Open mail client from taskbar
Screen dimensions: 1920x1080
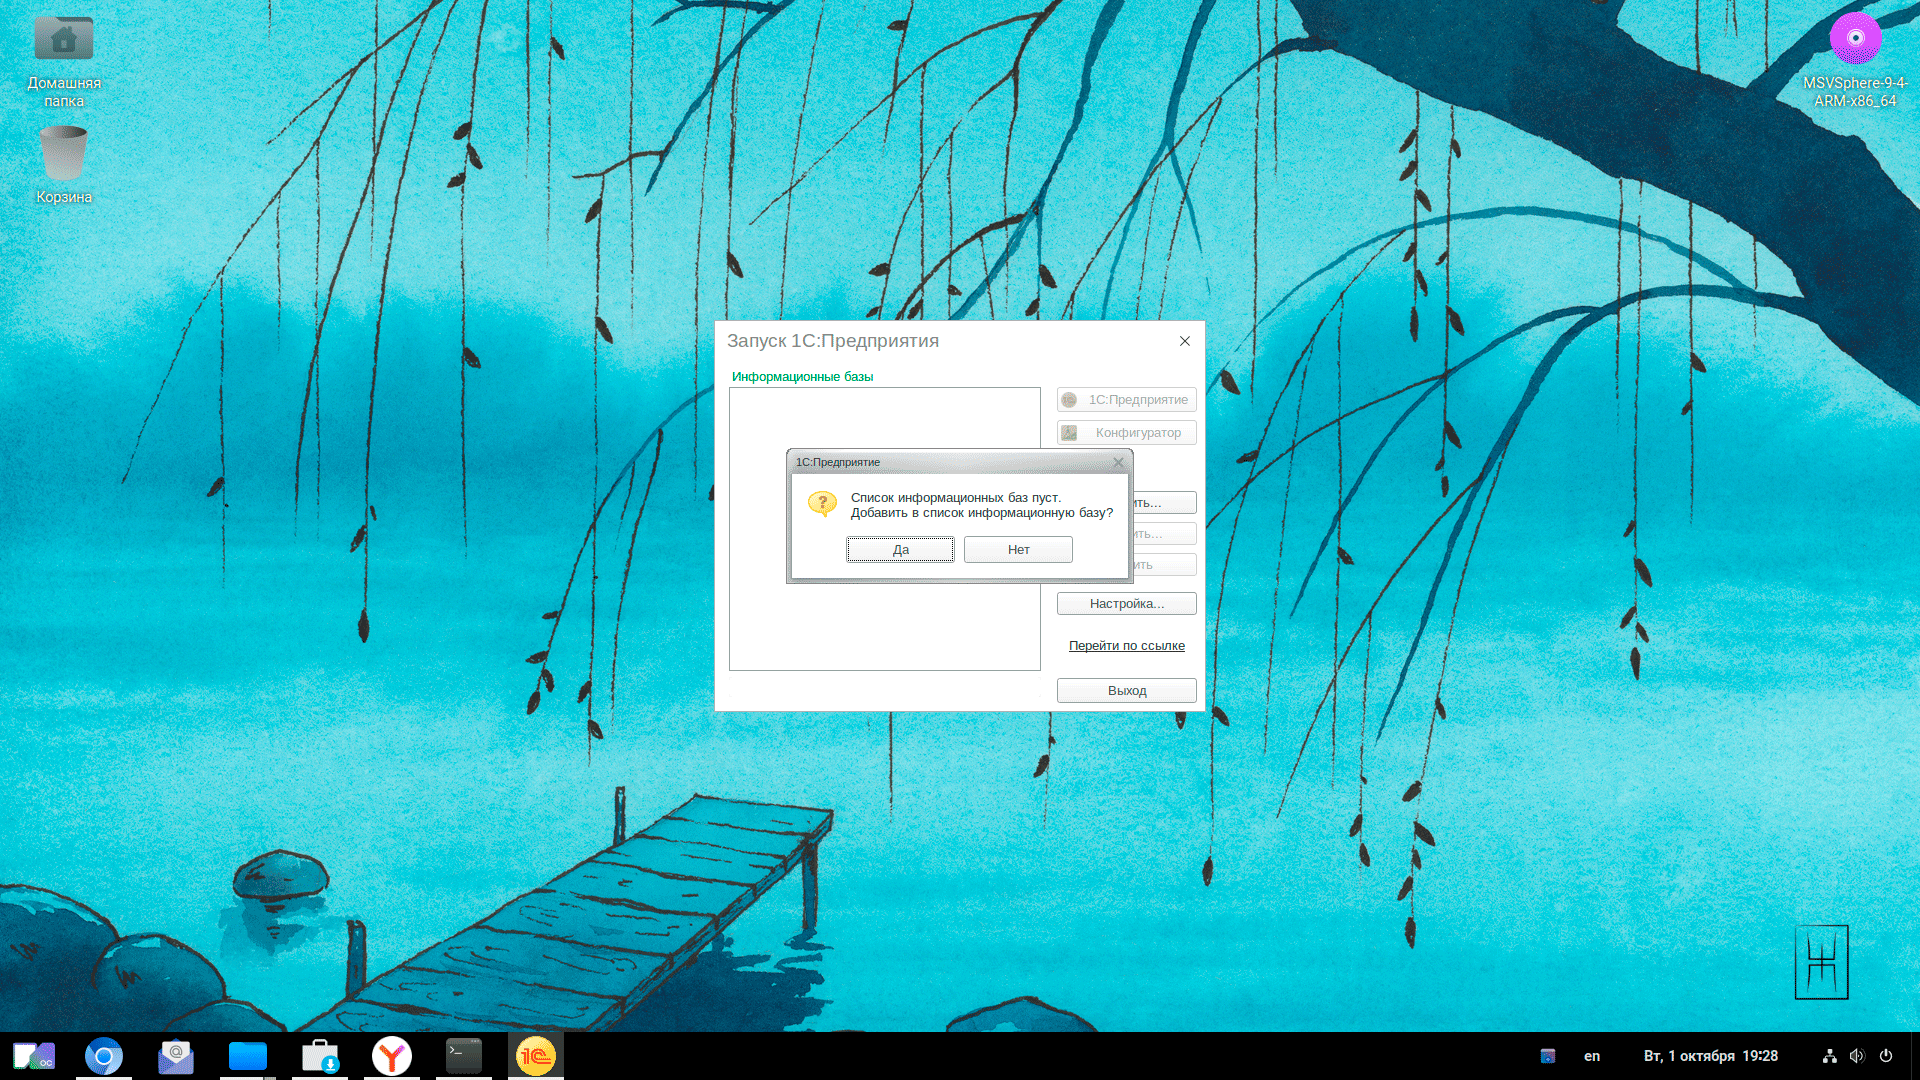click(176, 1056)
